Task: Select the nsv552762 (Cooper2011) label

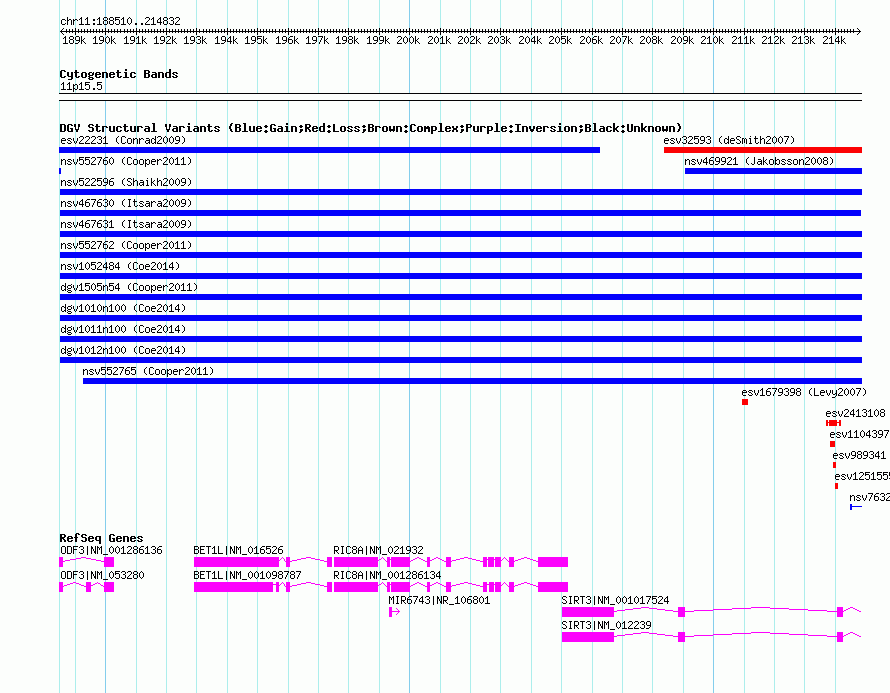Action: [126, 245]
